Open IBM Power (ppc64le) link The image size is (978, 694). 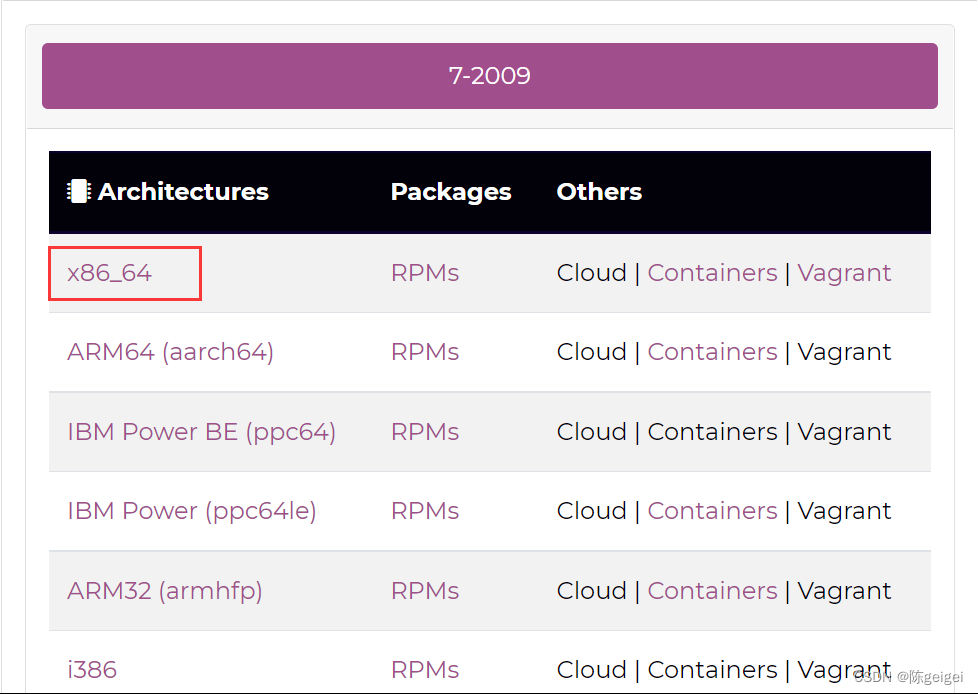point(192,511)
